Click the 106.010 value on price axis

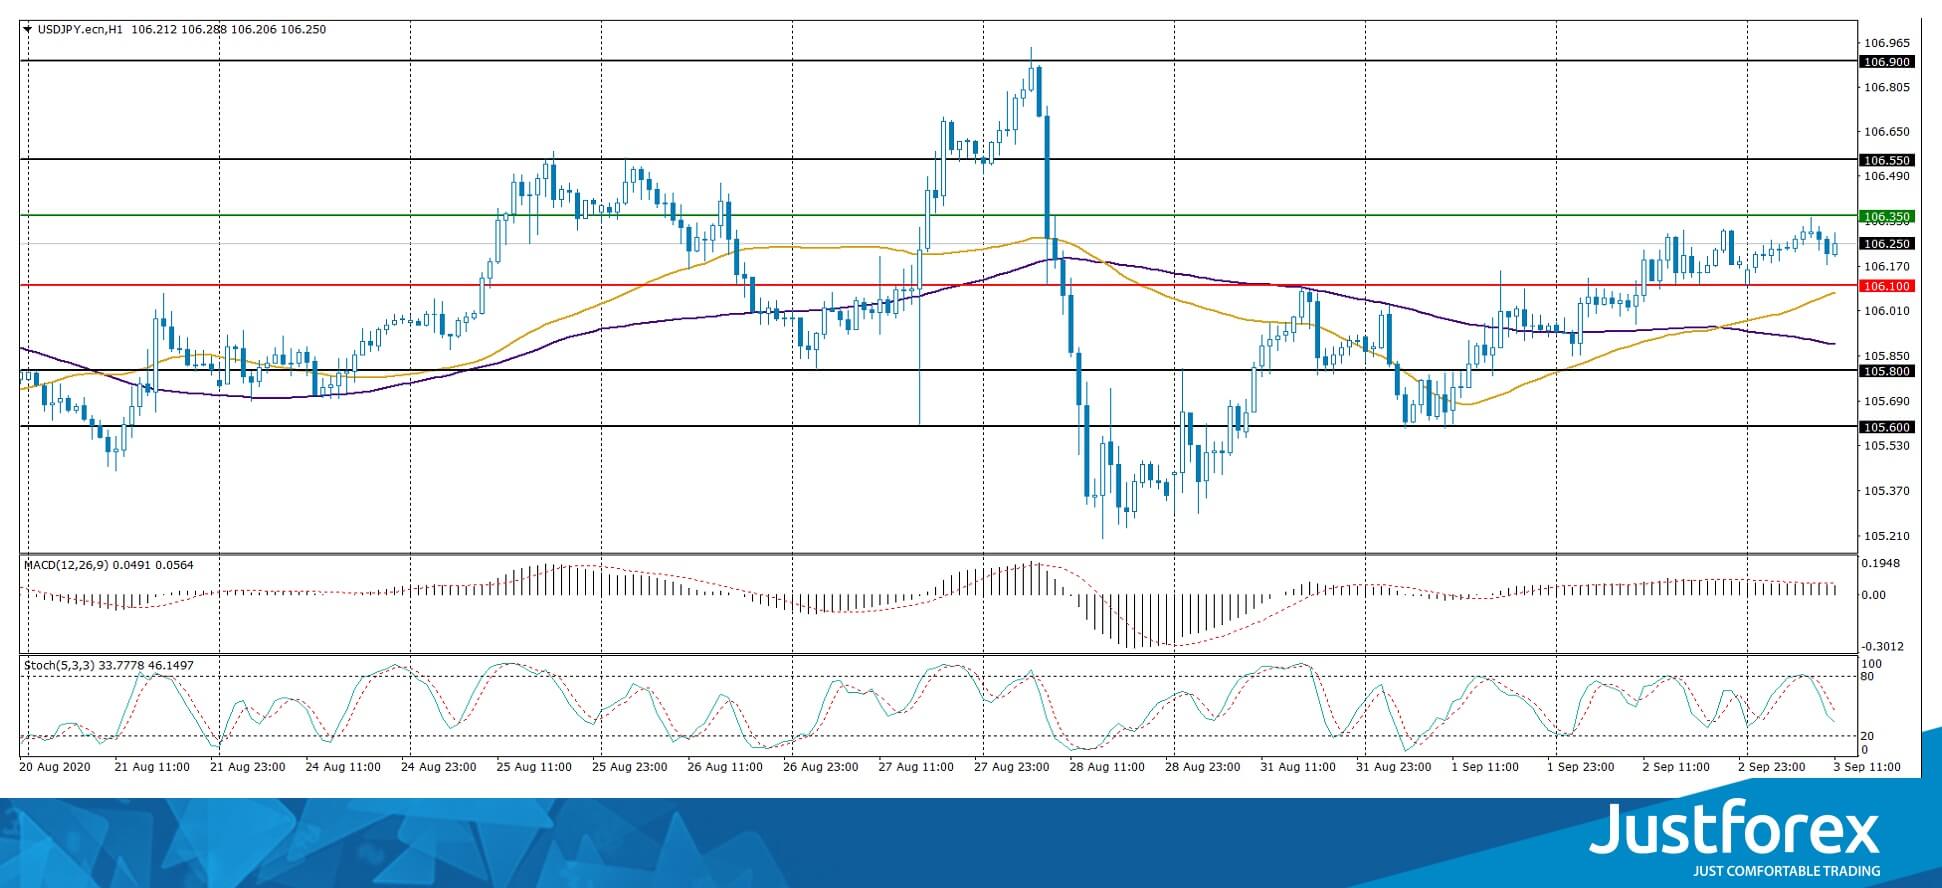[x=1887, y=311]
